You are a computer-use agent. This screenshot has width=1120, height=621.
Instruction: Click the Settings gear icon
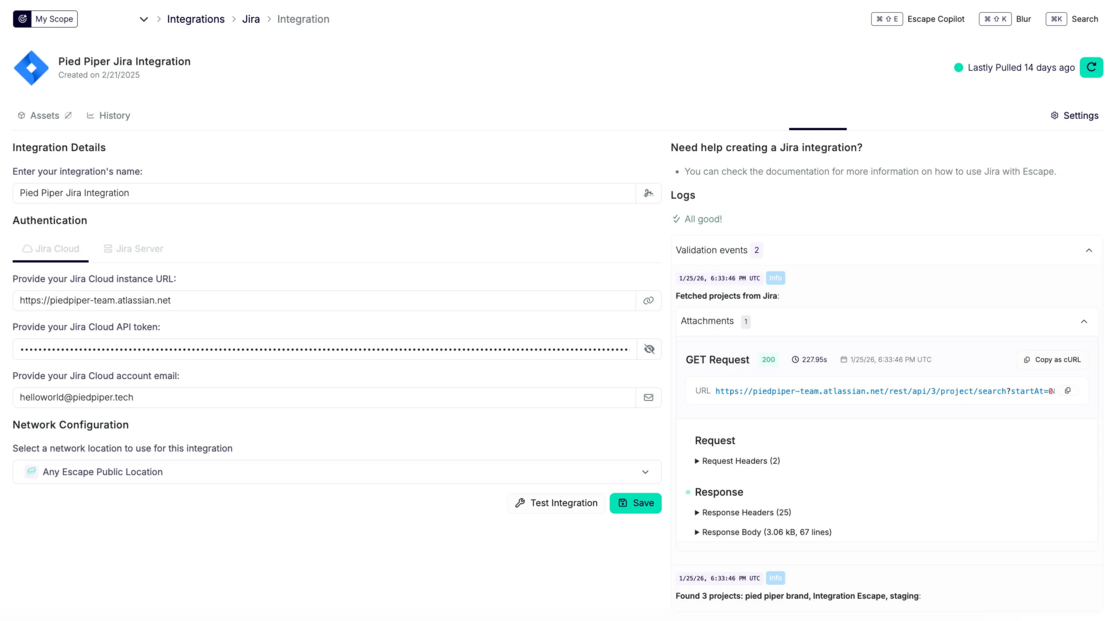[x=1054, y=116]
